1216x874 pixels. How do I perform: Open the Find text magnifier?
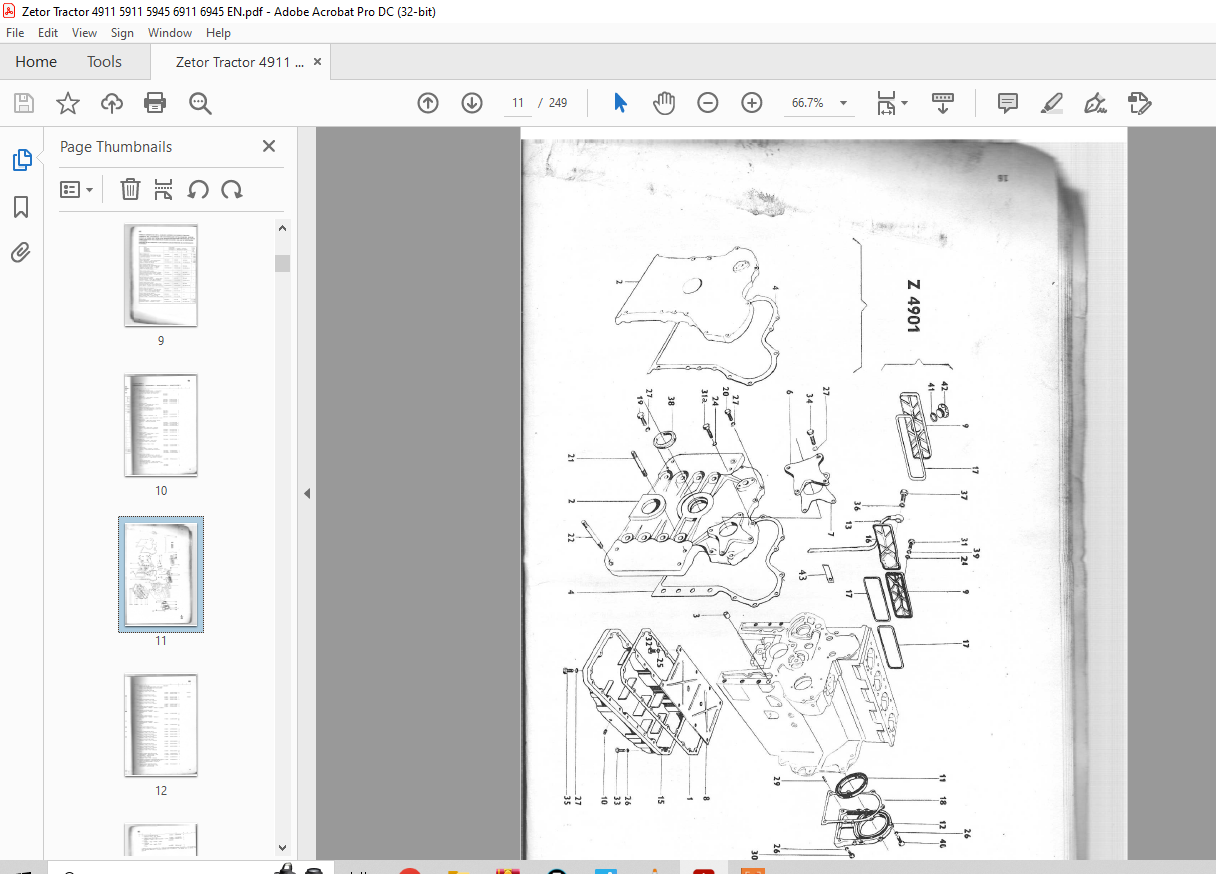coord(199,103)
